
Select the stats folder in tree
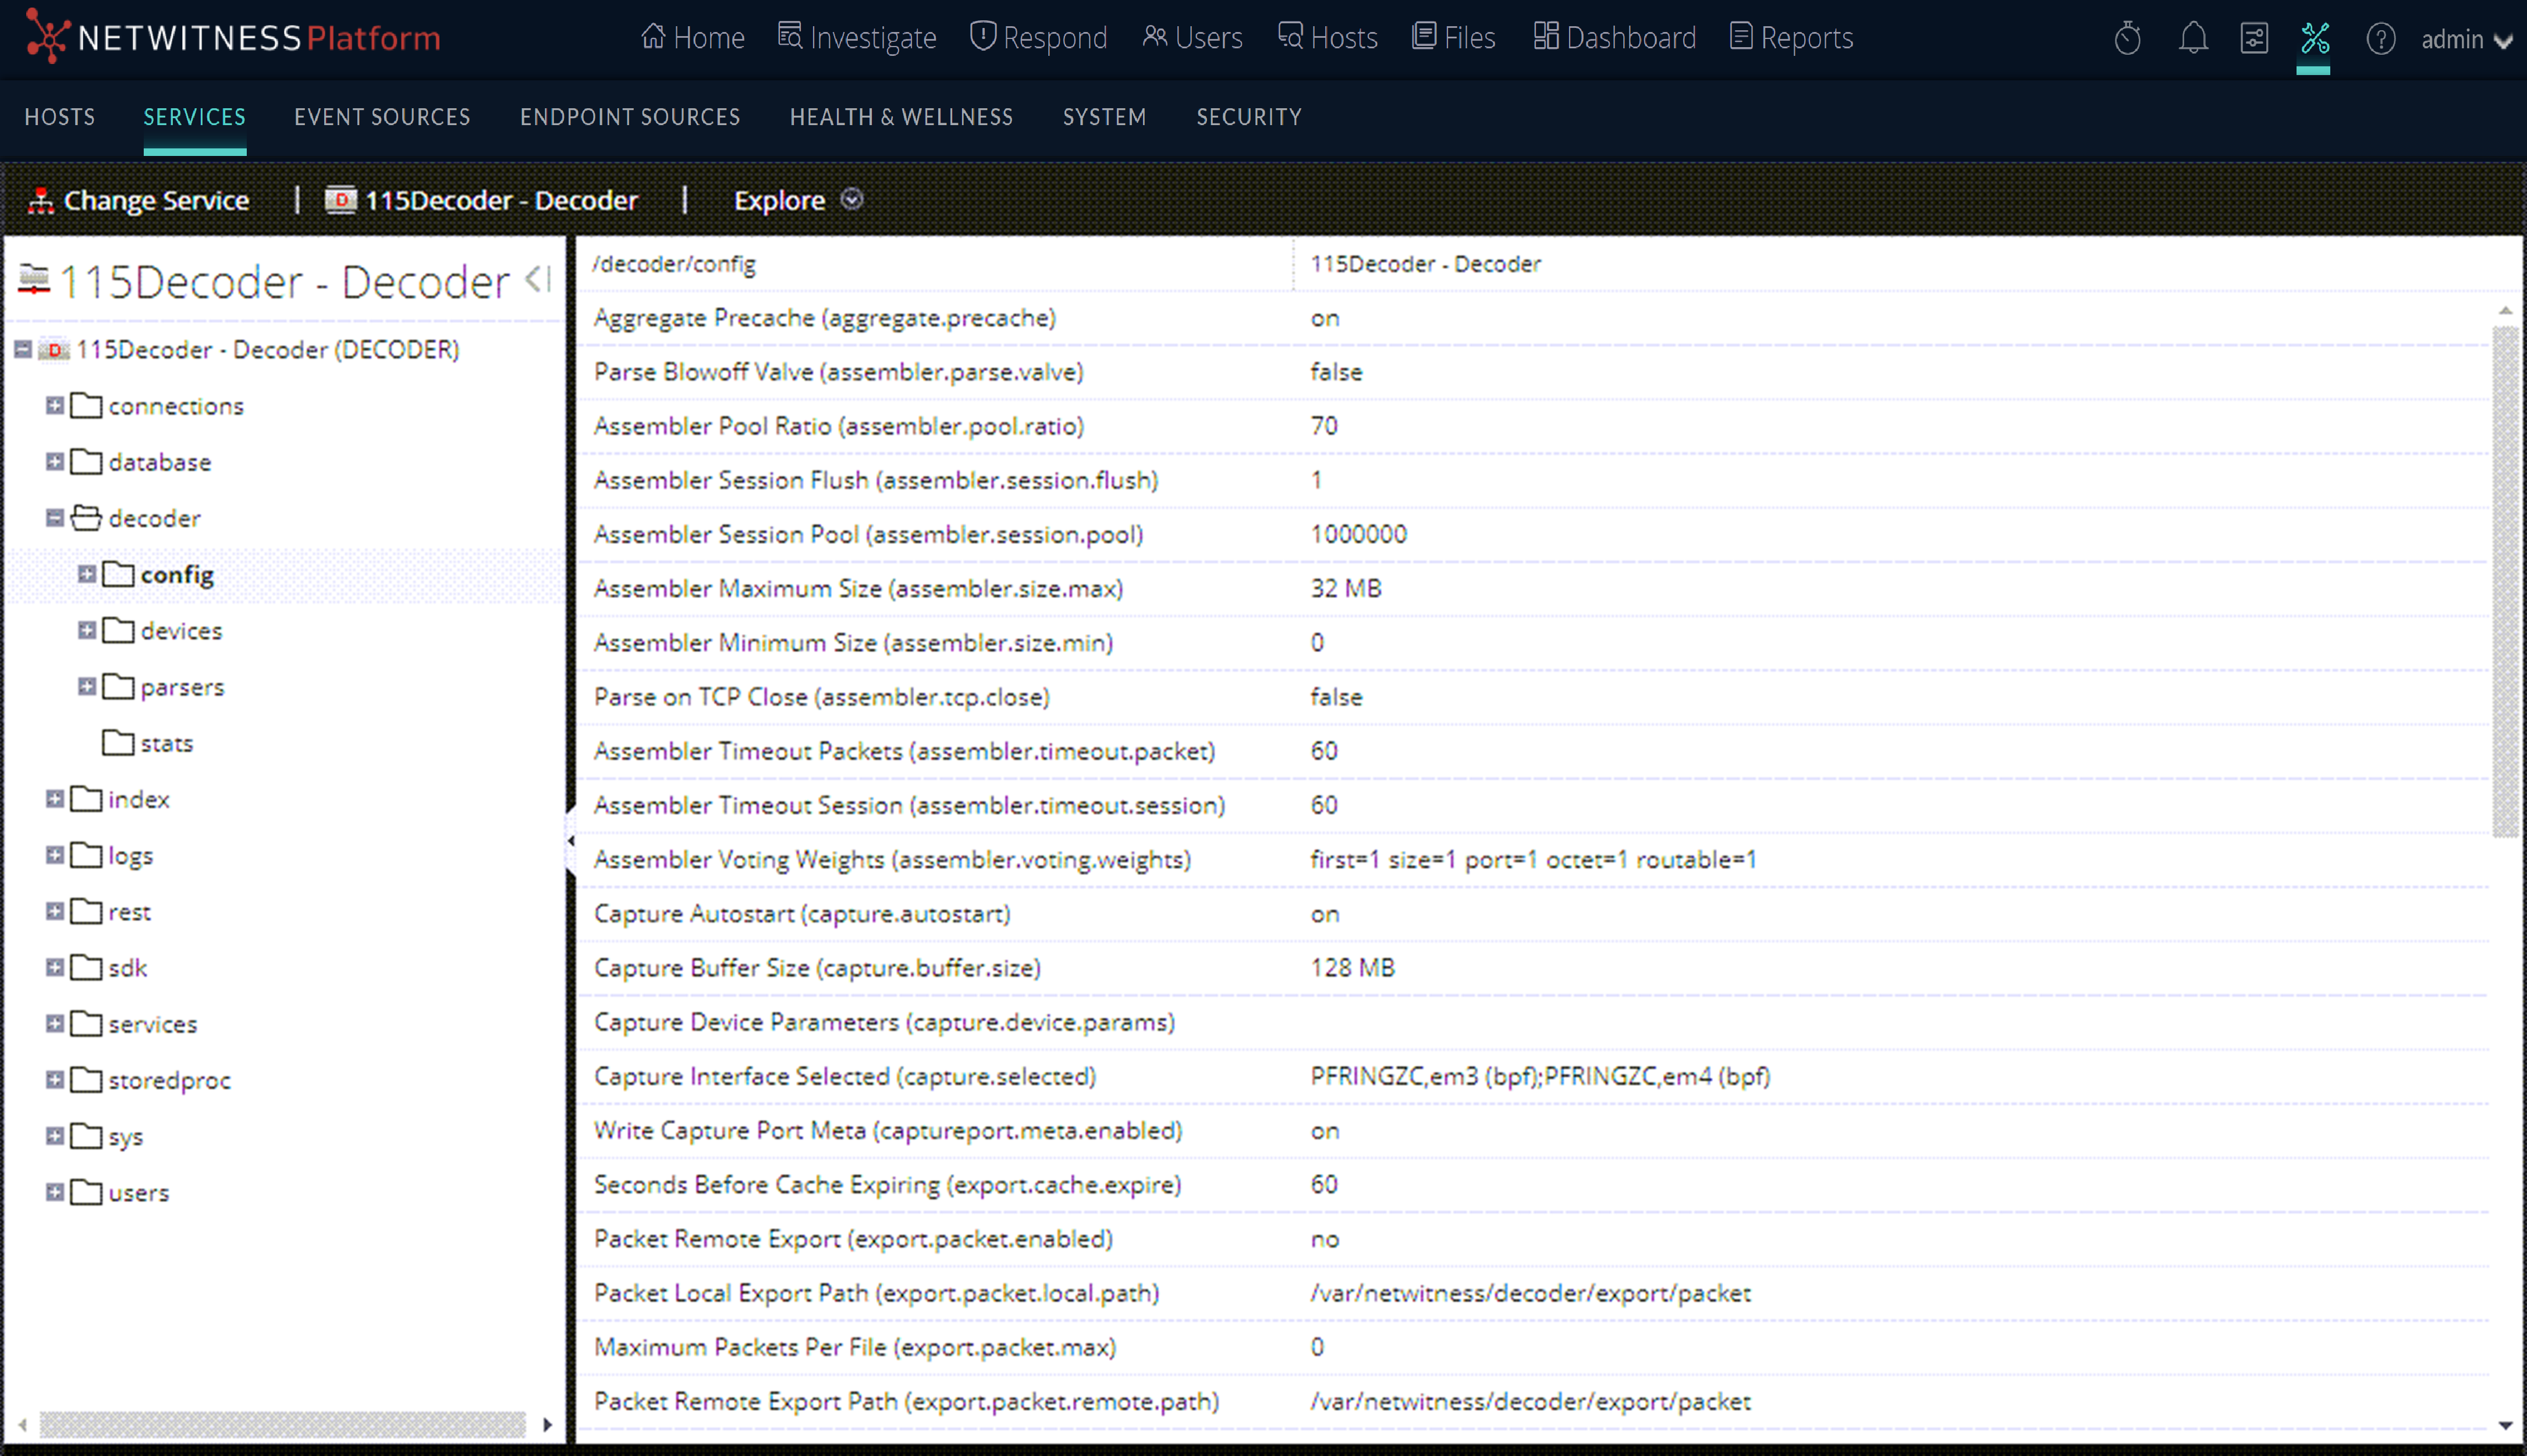point(166,743)
